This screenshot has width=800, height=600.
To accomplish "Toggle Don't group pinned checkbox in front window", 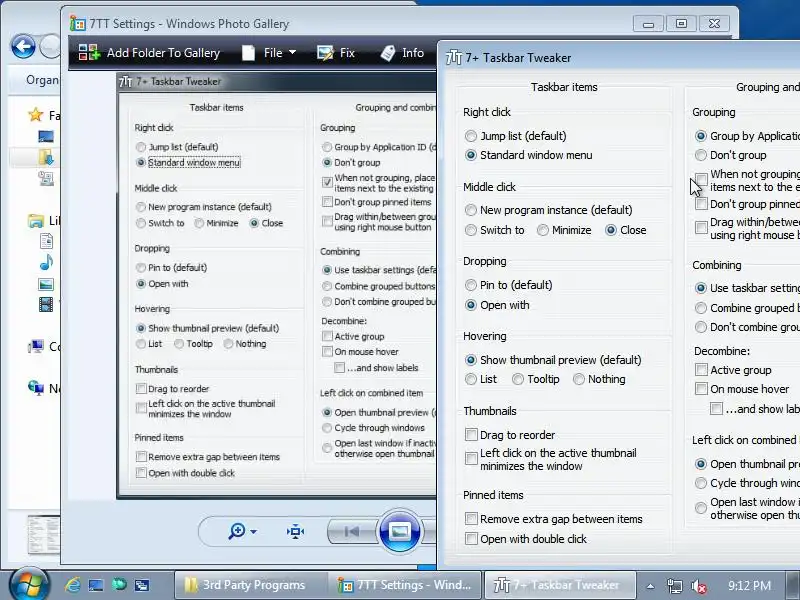I will [702, 204].
